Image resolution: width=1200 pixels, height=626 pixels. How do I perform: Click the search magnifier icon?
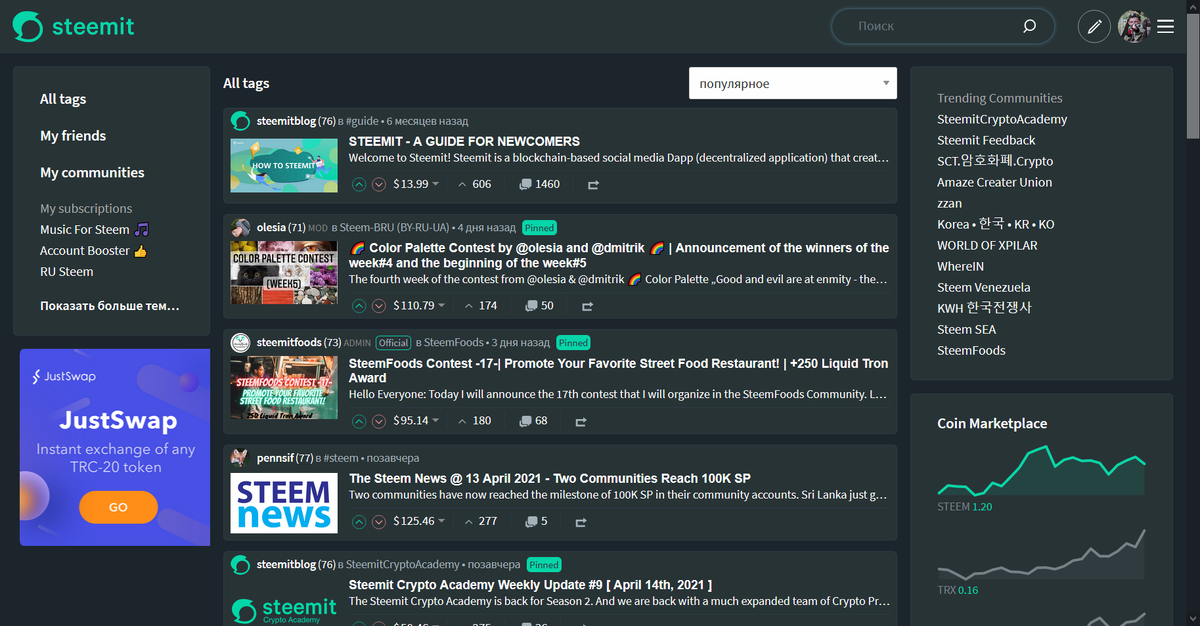pos(1029,26)
